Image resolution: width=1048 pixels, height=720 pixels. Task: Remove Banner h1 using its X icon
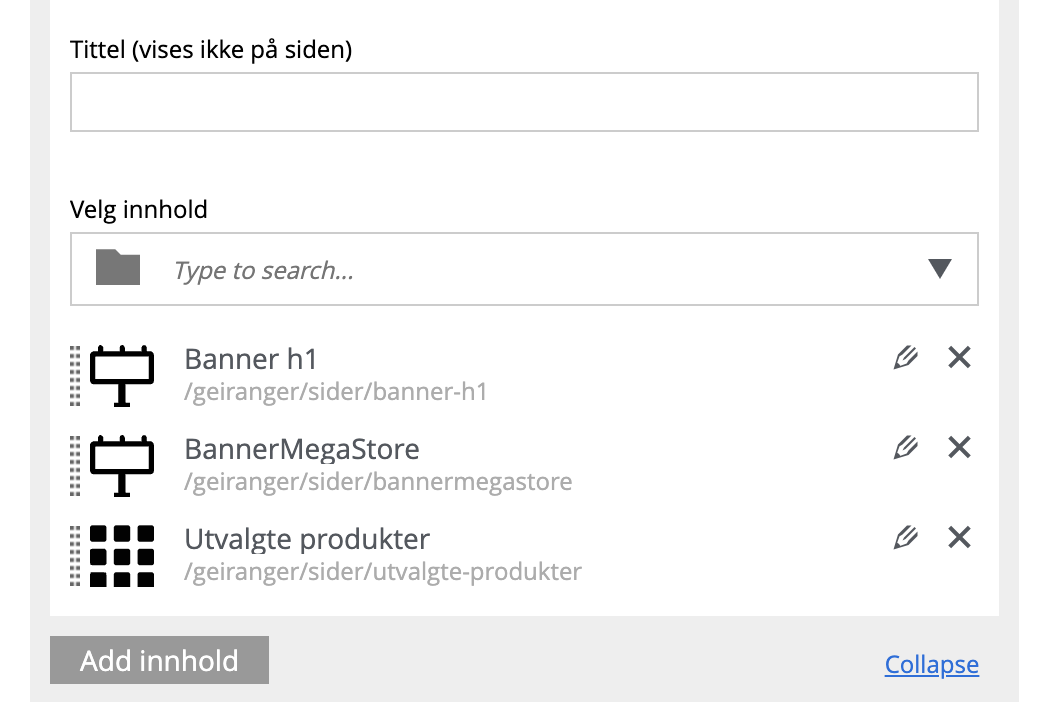click(x=959, y=357)
